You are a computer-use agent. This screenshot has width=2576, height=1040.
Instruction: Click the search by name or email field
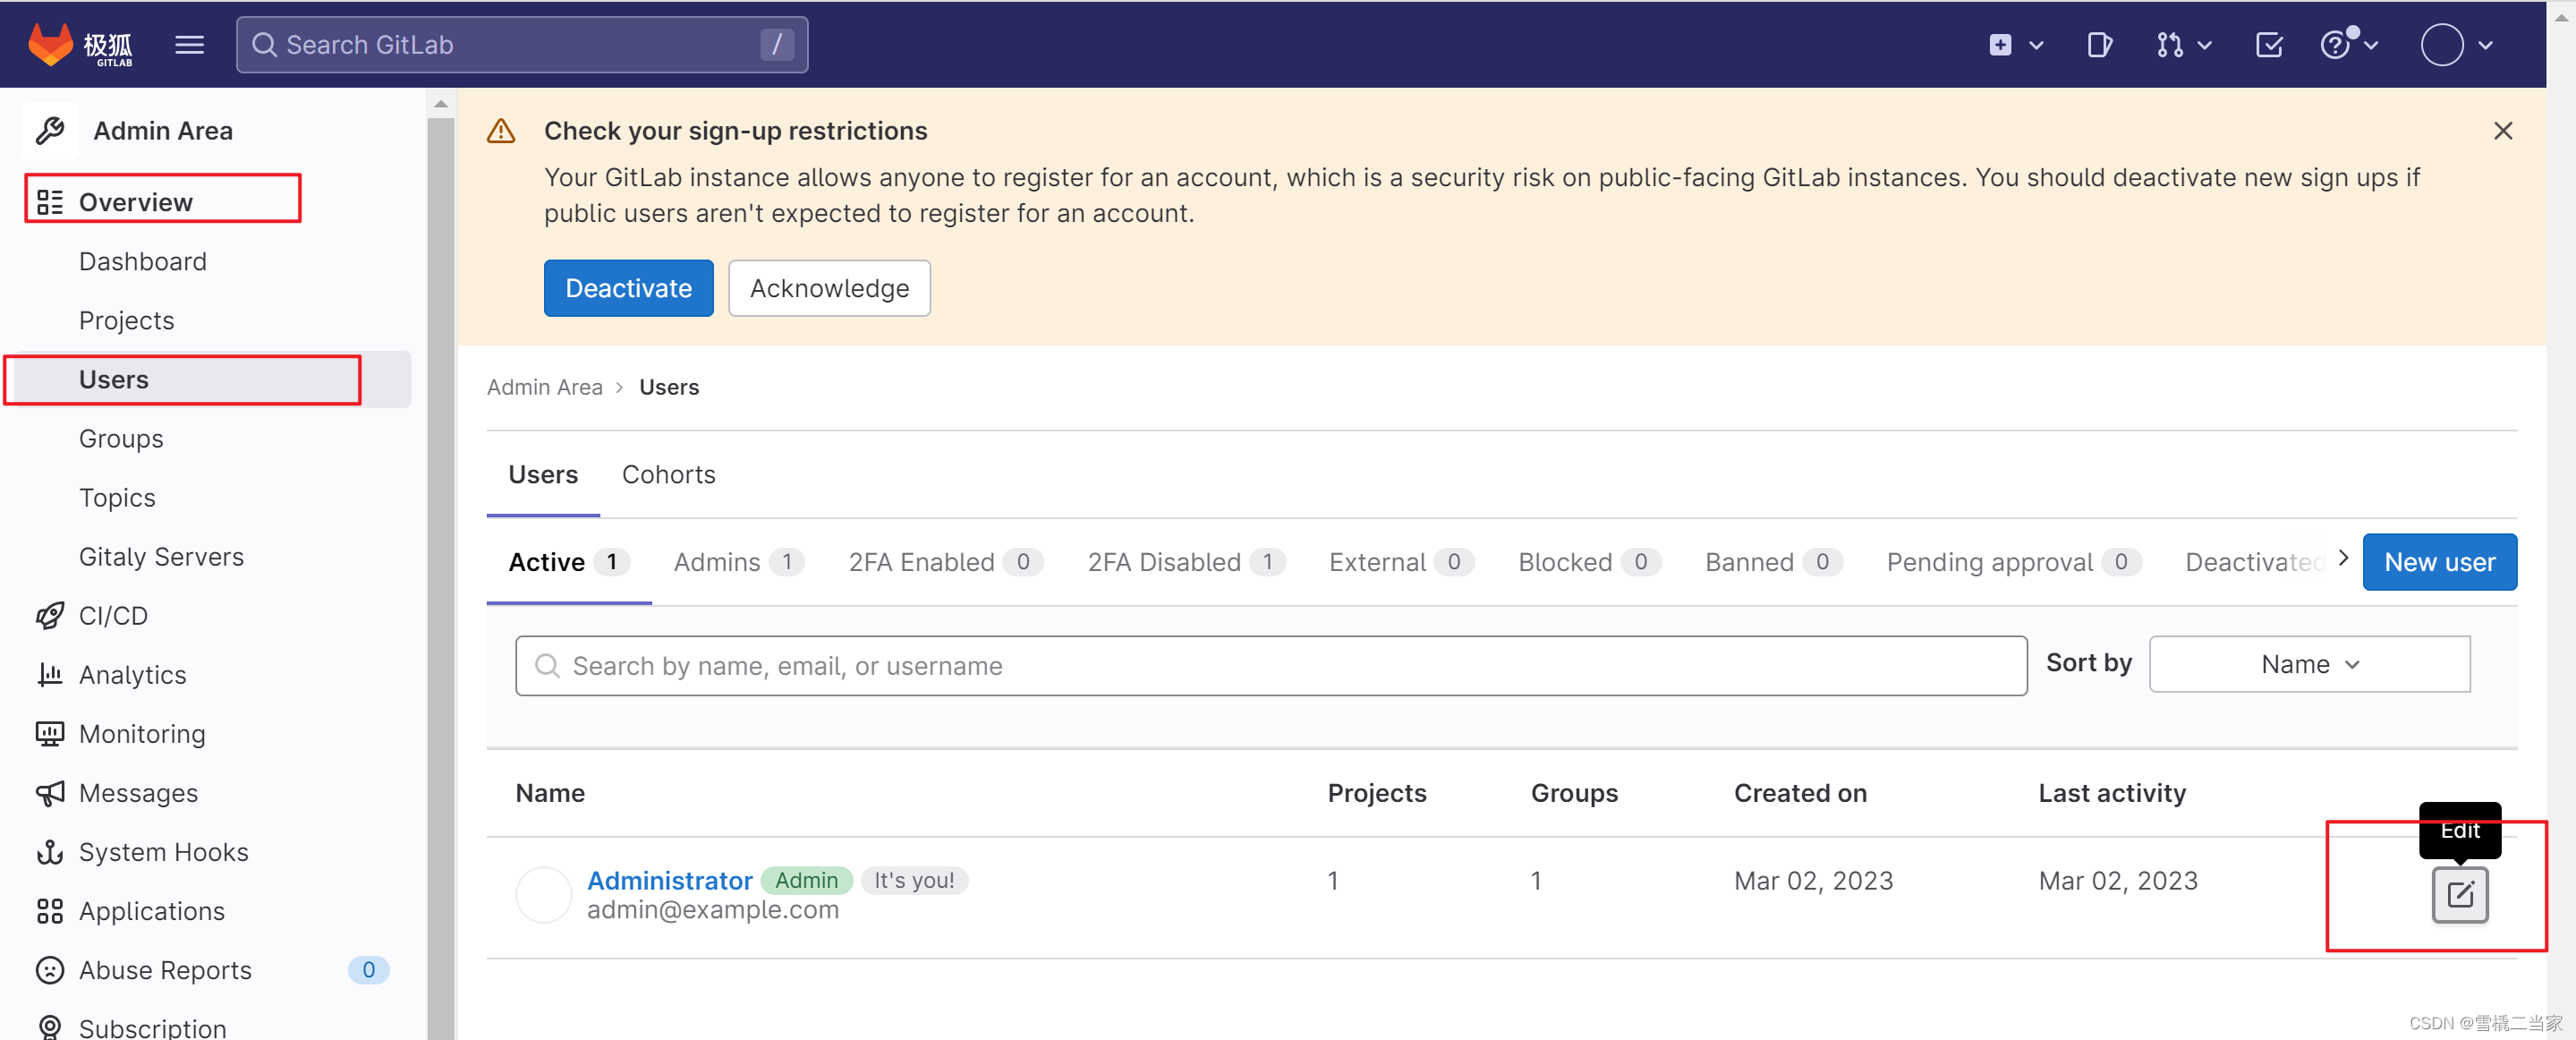1270,666
